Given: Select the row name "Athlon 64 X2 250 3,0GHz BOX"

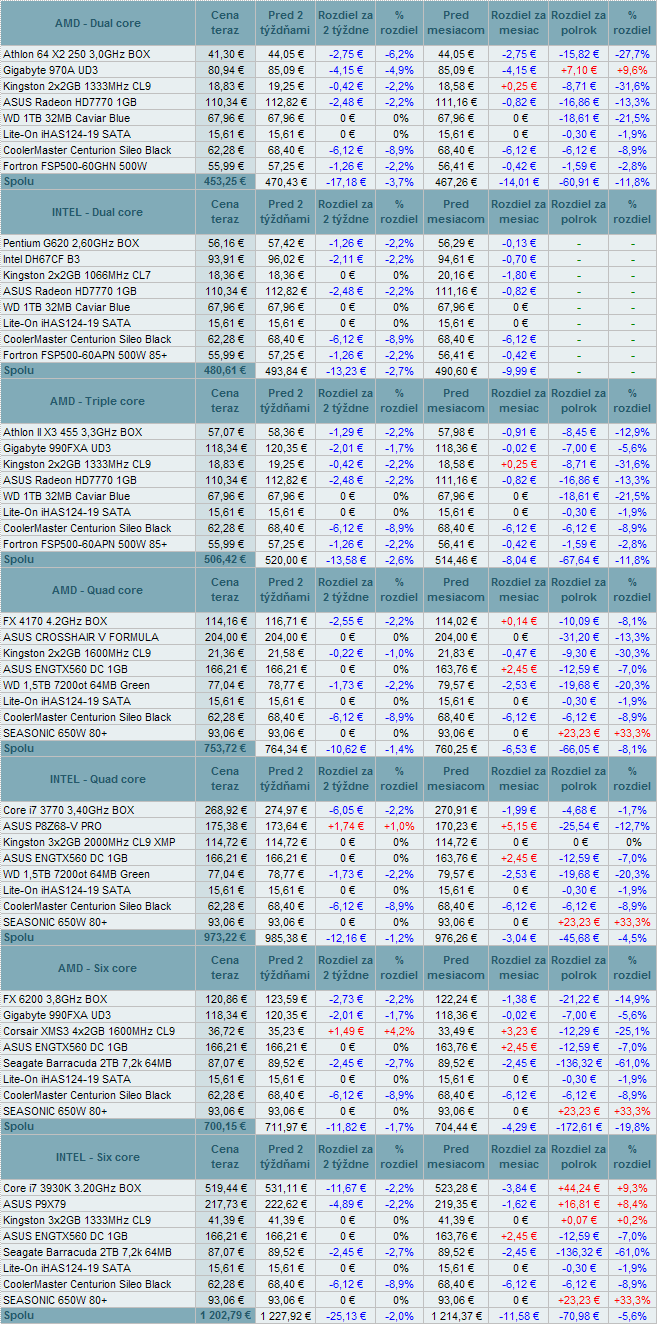Looking at the screenshot, I should click(77, 54).
